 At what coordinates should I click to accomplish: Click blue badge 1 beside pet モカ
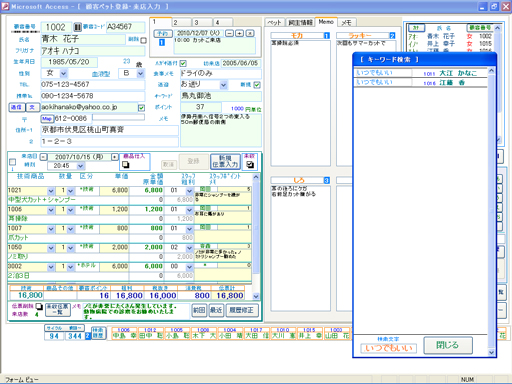pyautogui.click(x=327, y=35)
